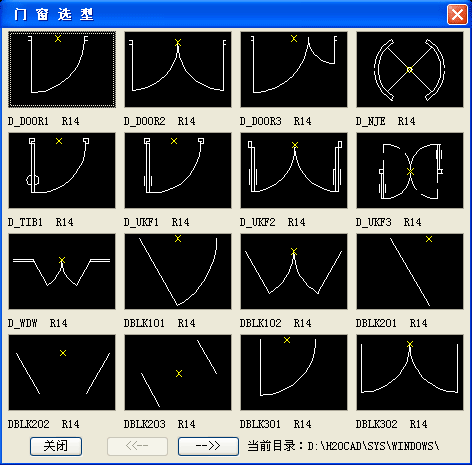Select the D_NJE revolving door symbol

pyautogui.click(x=410, y=69)
